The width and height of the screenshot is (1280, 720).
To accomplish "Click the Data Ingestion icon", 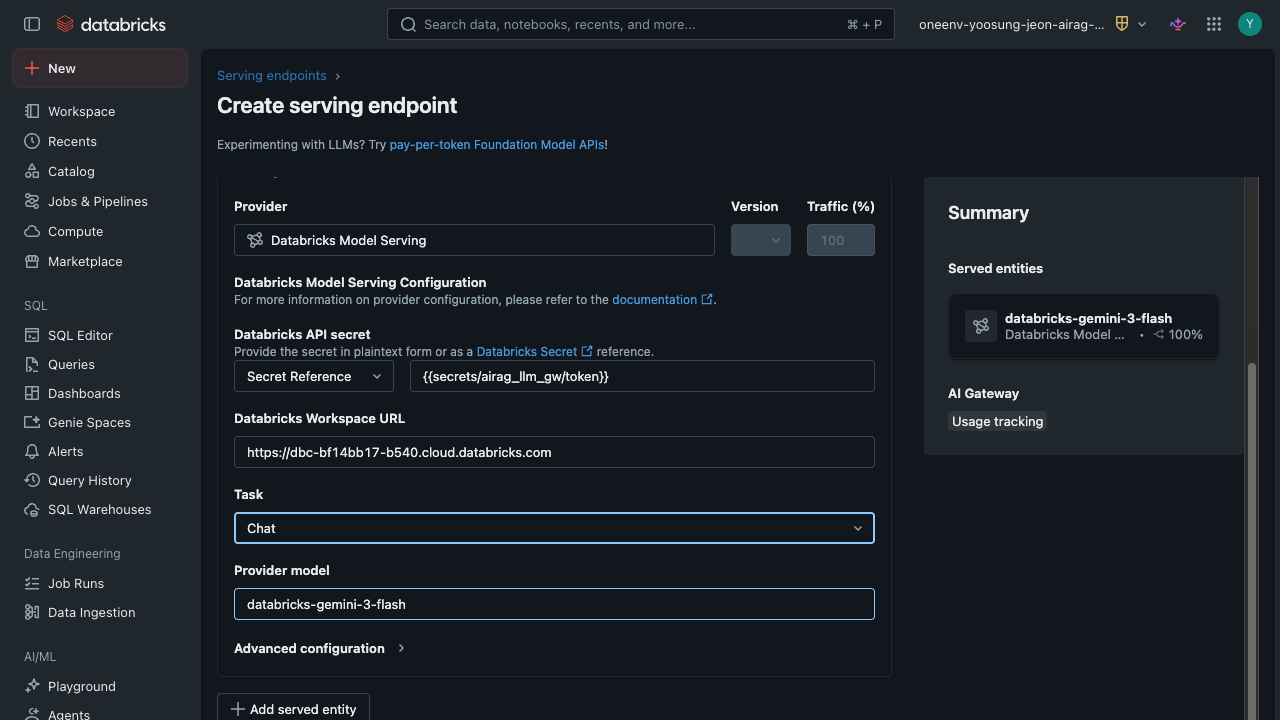I will [x=32, y=612].
